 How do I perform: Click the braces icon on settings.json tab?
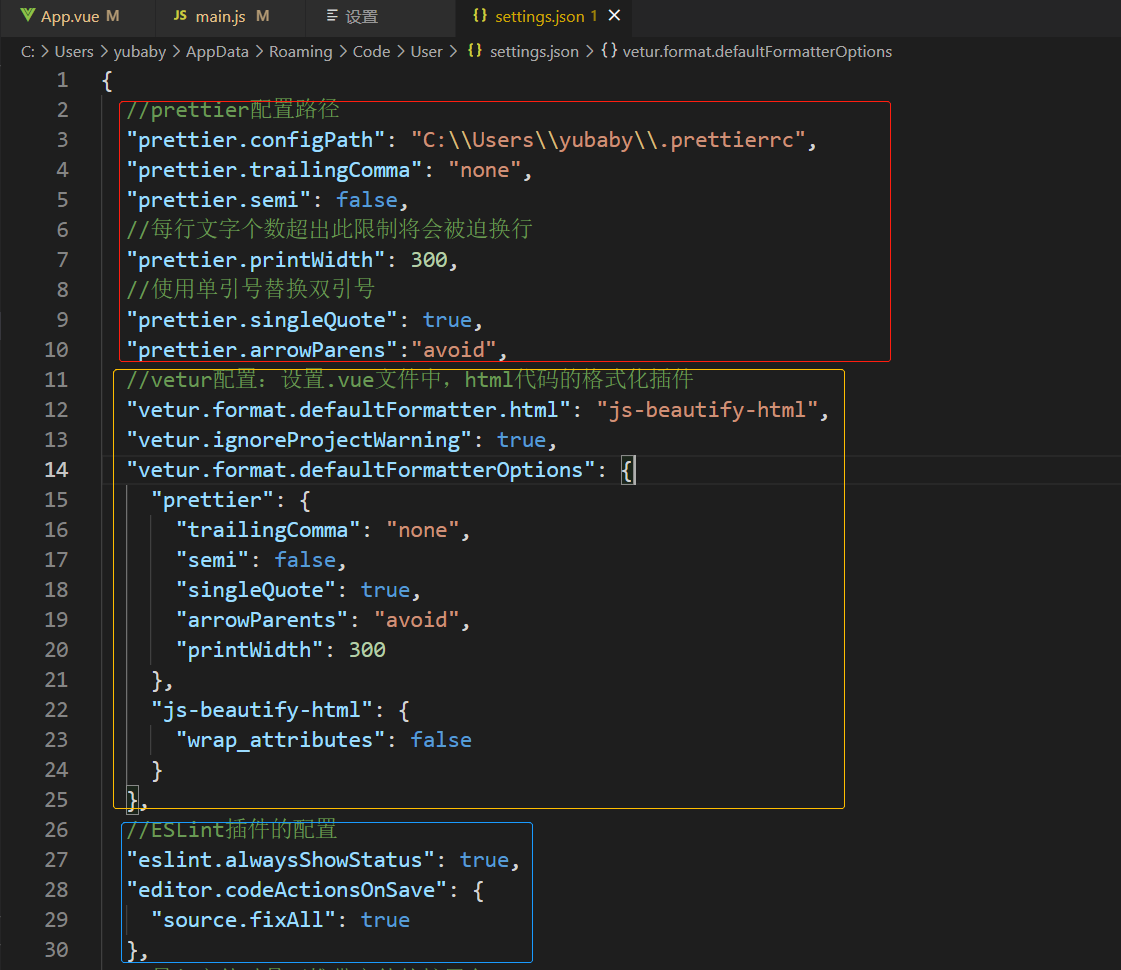(x=480, y=15)
